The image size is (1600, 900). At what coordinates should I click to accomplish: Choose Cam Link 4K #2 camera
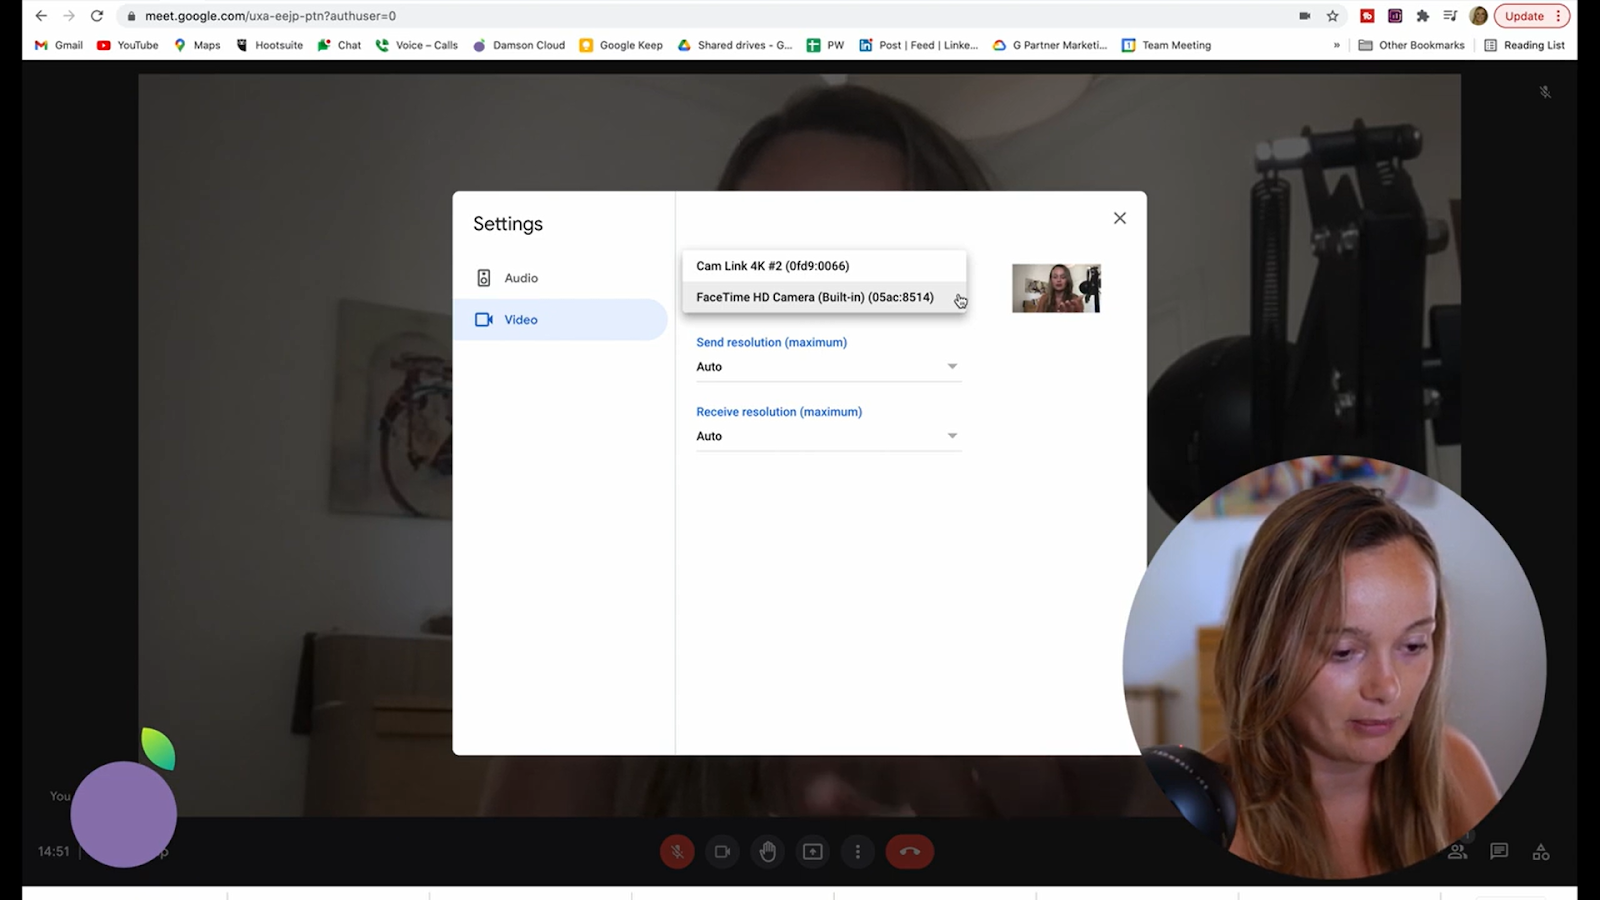tap(824, 266)
